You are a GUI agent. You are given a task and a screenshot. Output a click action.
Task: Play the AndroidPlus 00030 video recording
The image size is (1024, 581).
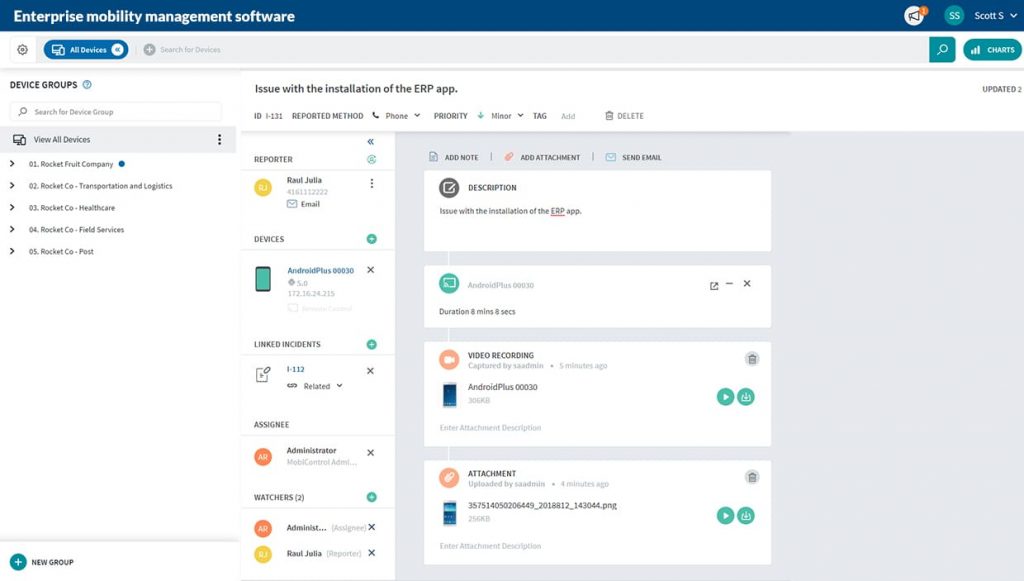click(725, 396)
